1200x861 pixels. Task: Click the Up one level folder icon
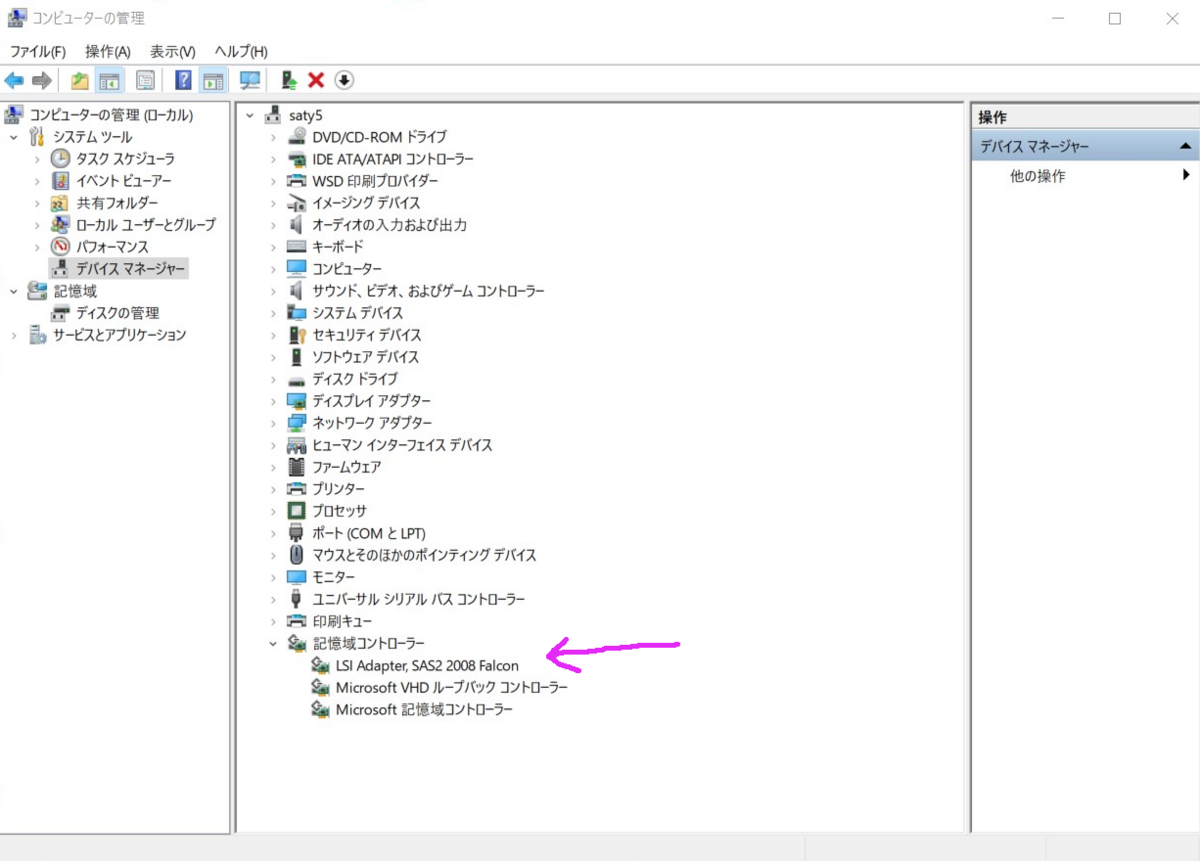pyautogui.click(x=80, y=80)
